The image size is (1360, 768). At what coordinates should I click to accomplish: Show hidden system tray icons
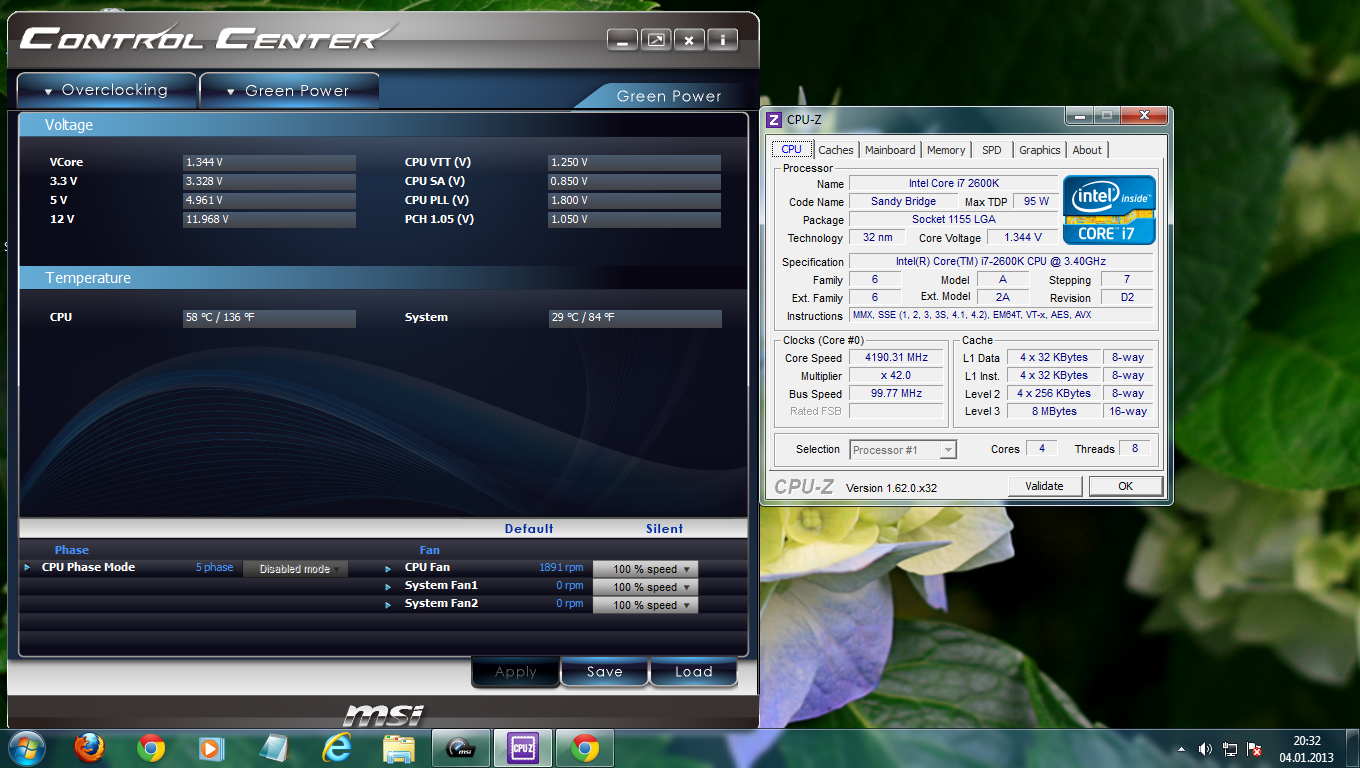pos(1181,749)
